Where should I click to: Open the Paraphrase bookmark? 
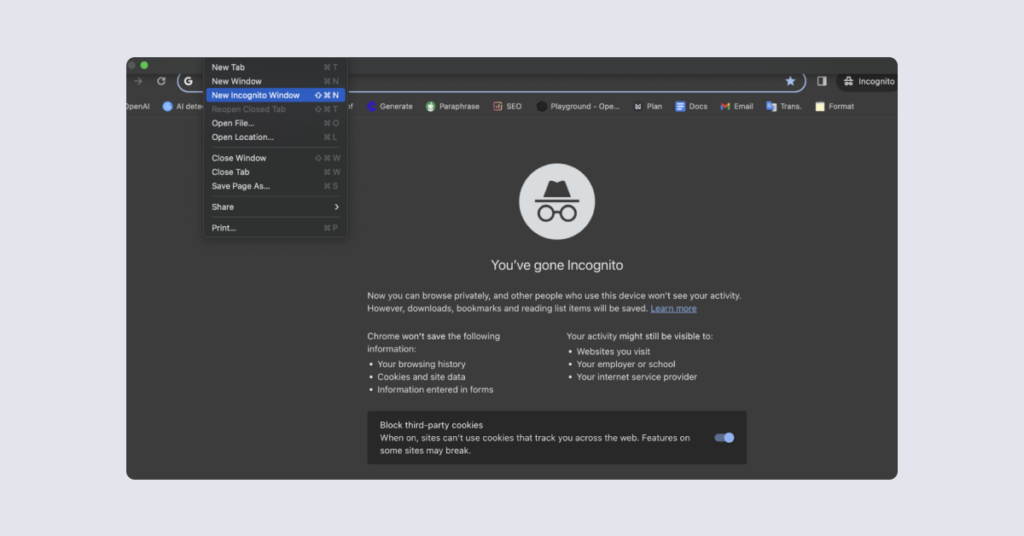453,106
